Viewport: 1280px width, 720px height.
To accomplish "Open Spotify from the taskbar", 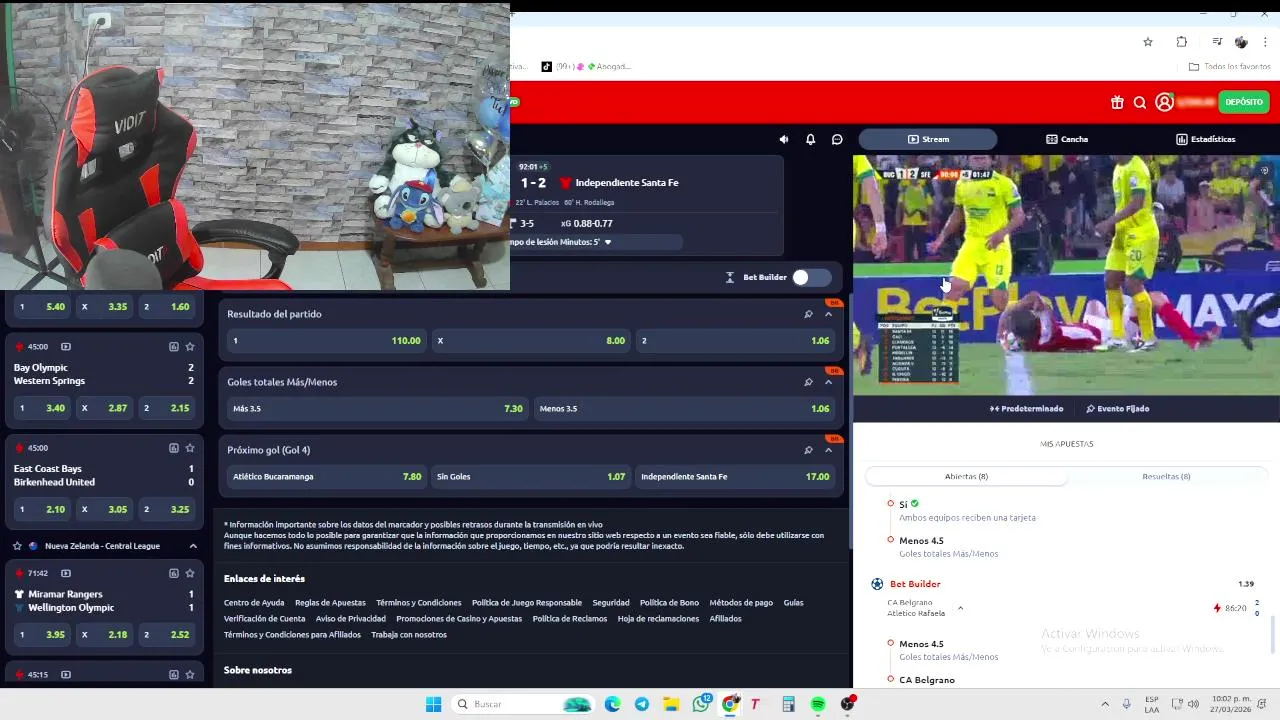I will tap(818, 704).
